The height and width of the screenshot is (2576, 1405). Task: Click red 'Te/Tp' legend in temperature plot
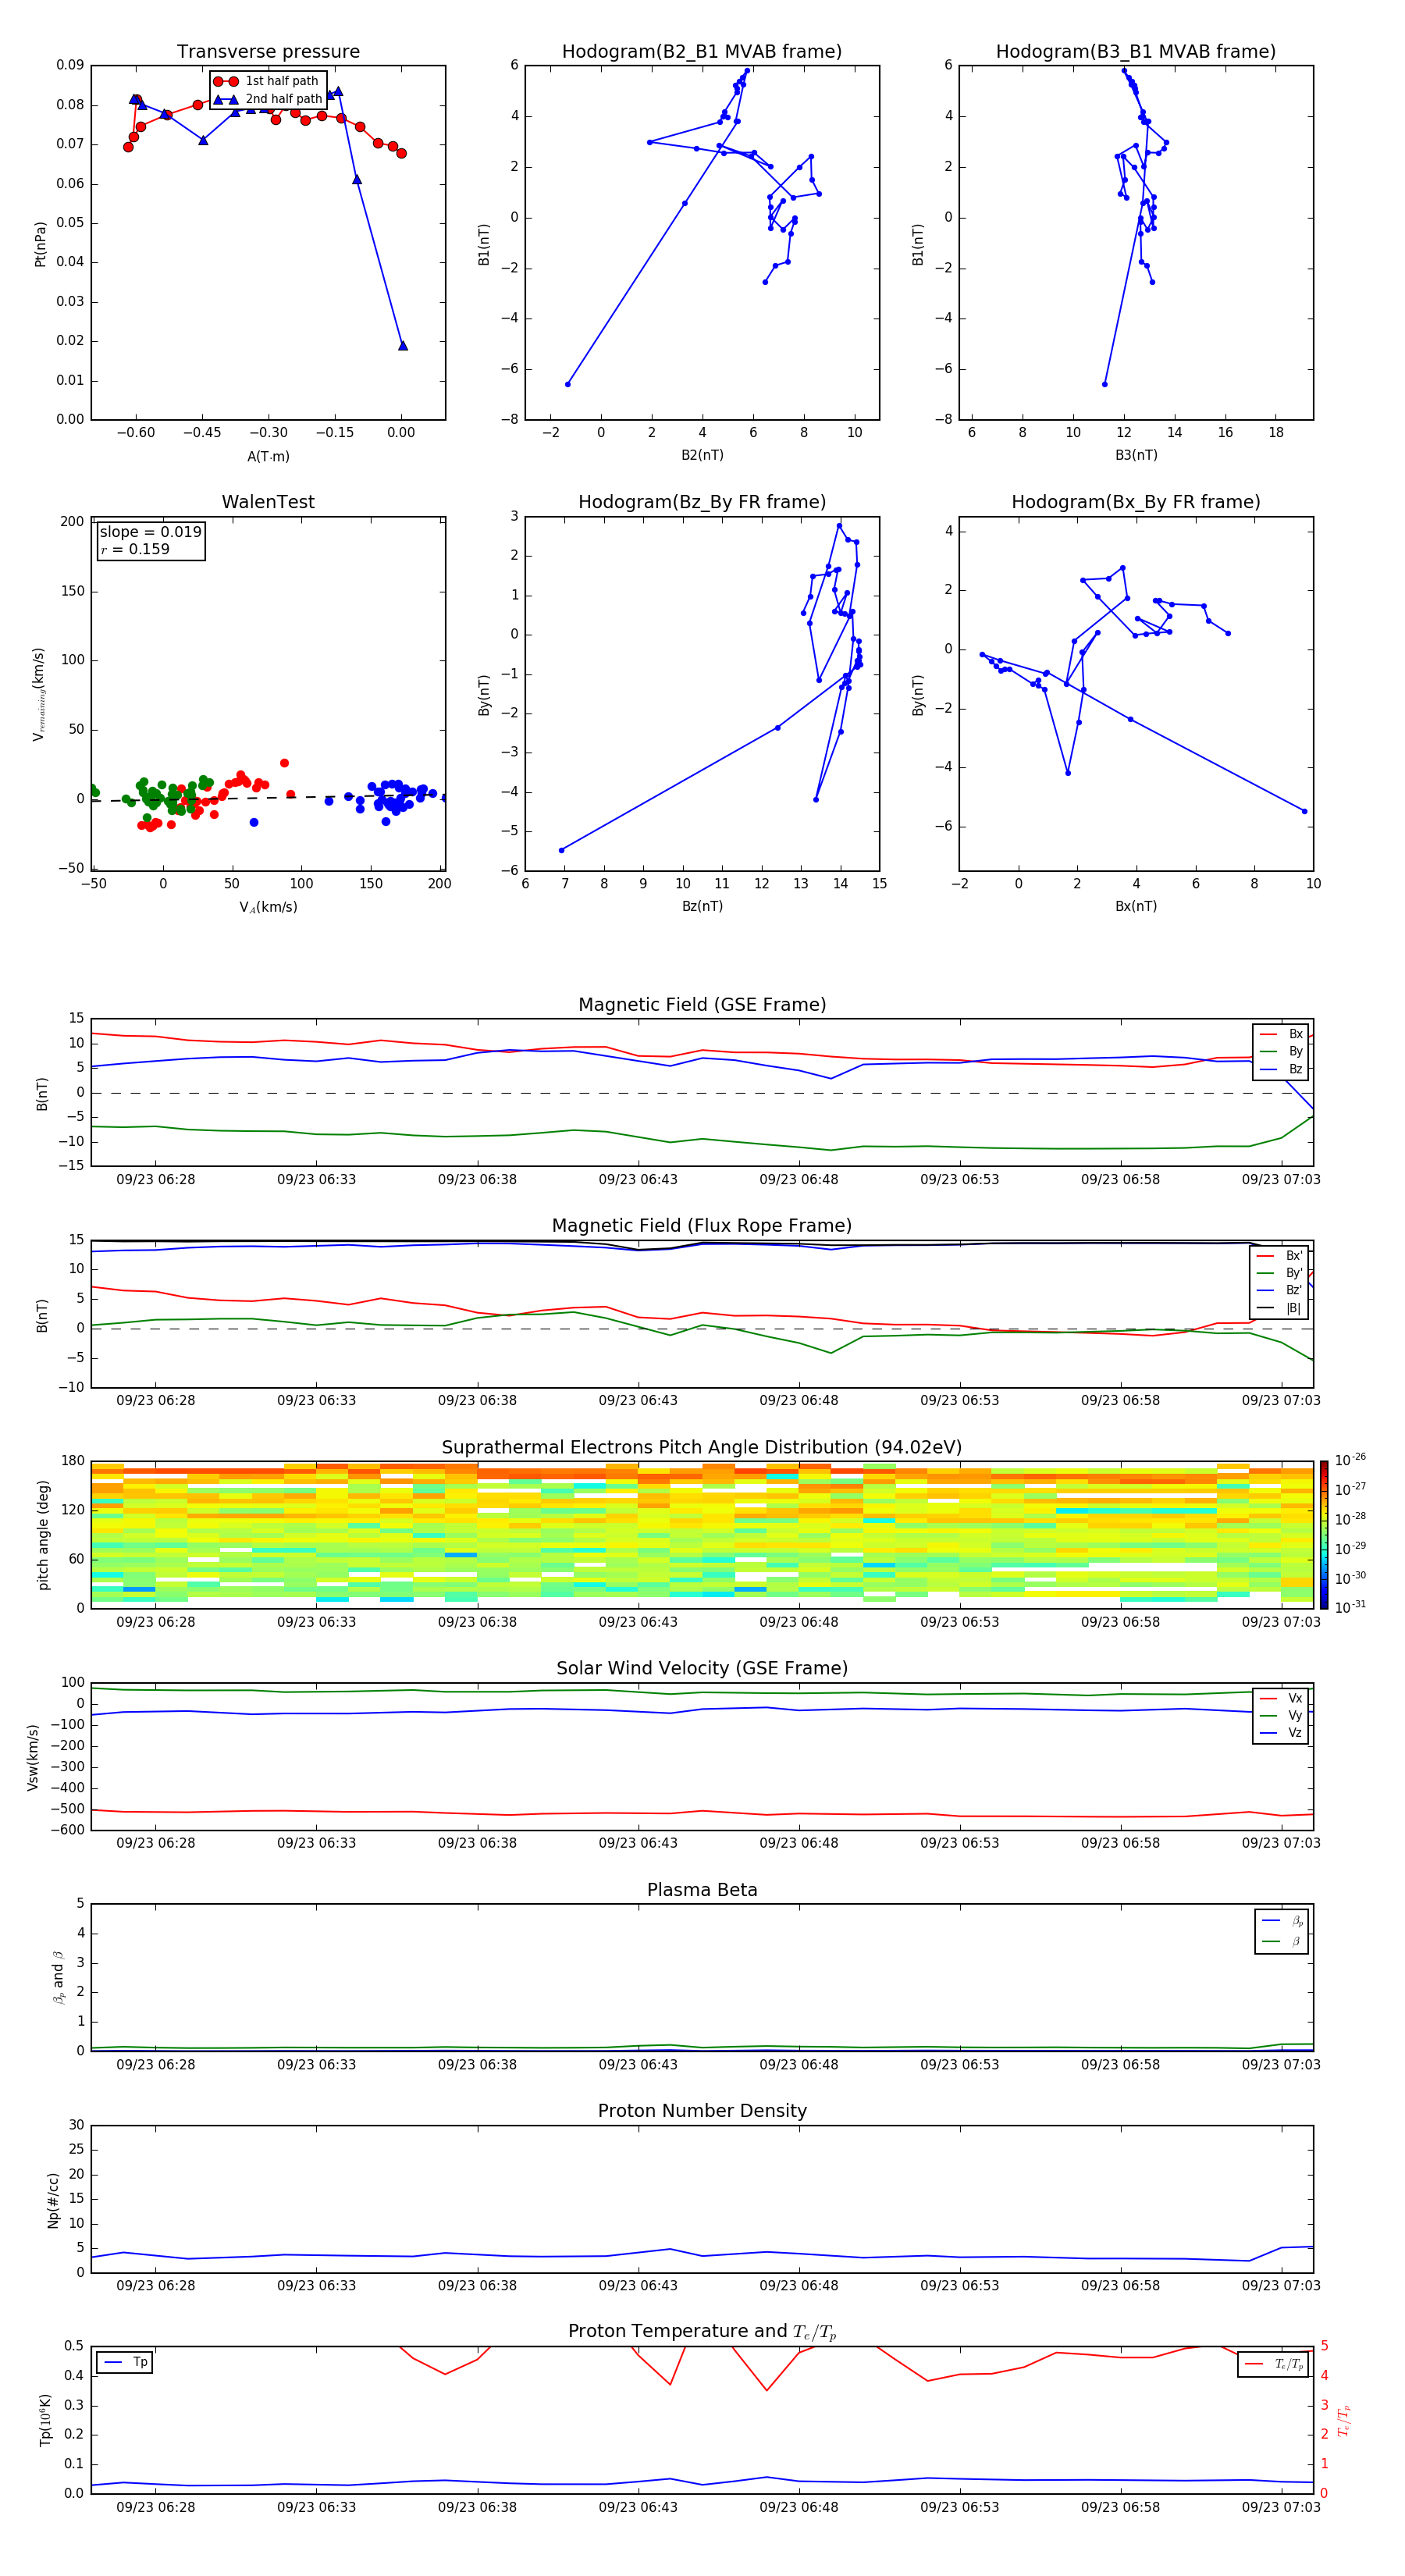click(1274, 2364)
